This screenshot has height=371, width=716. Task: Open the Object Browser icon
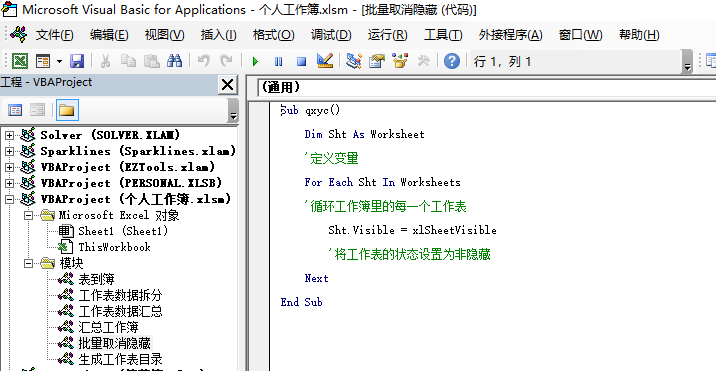pos(400,61)
